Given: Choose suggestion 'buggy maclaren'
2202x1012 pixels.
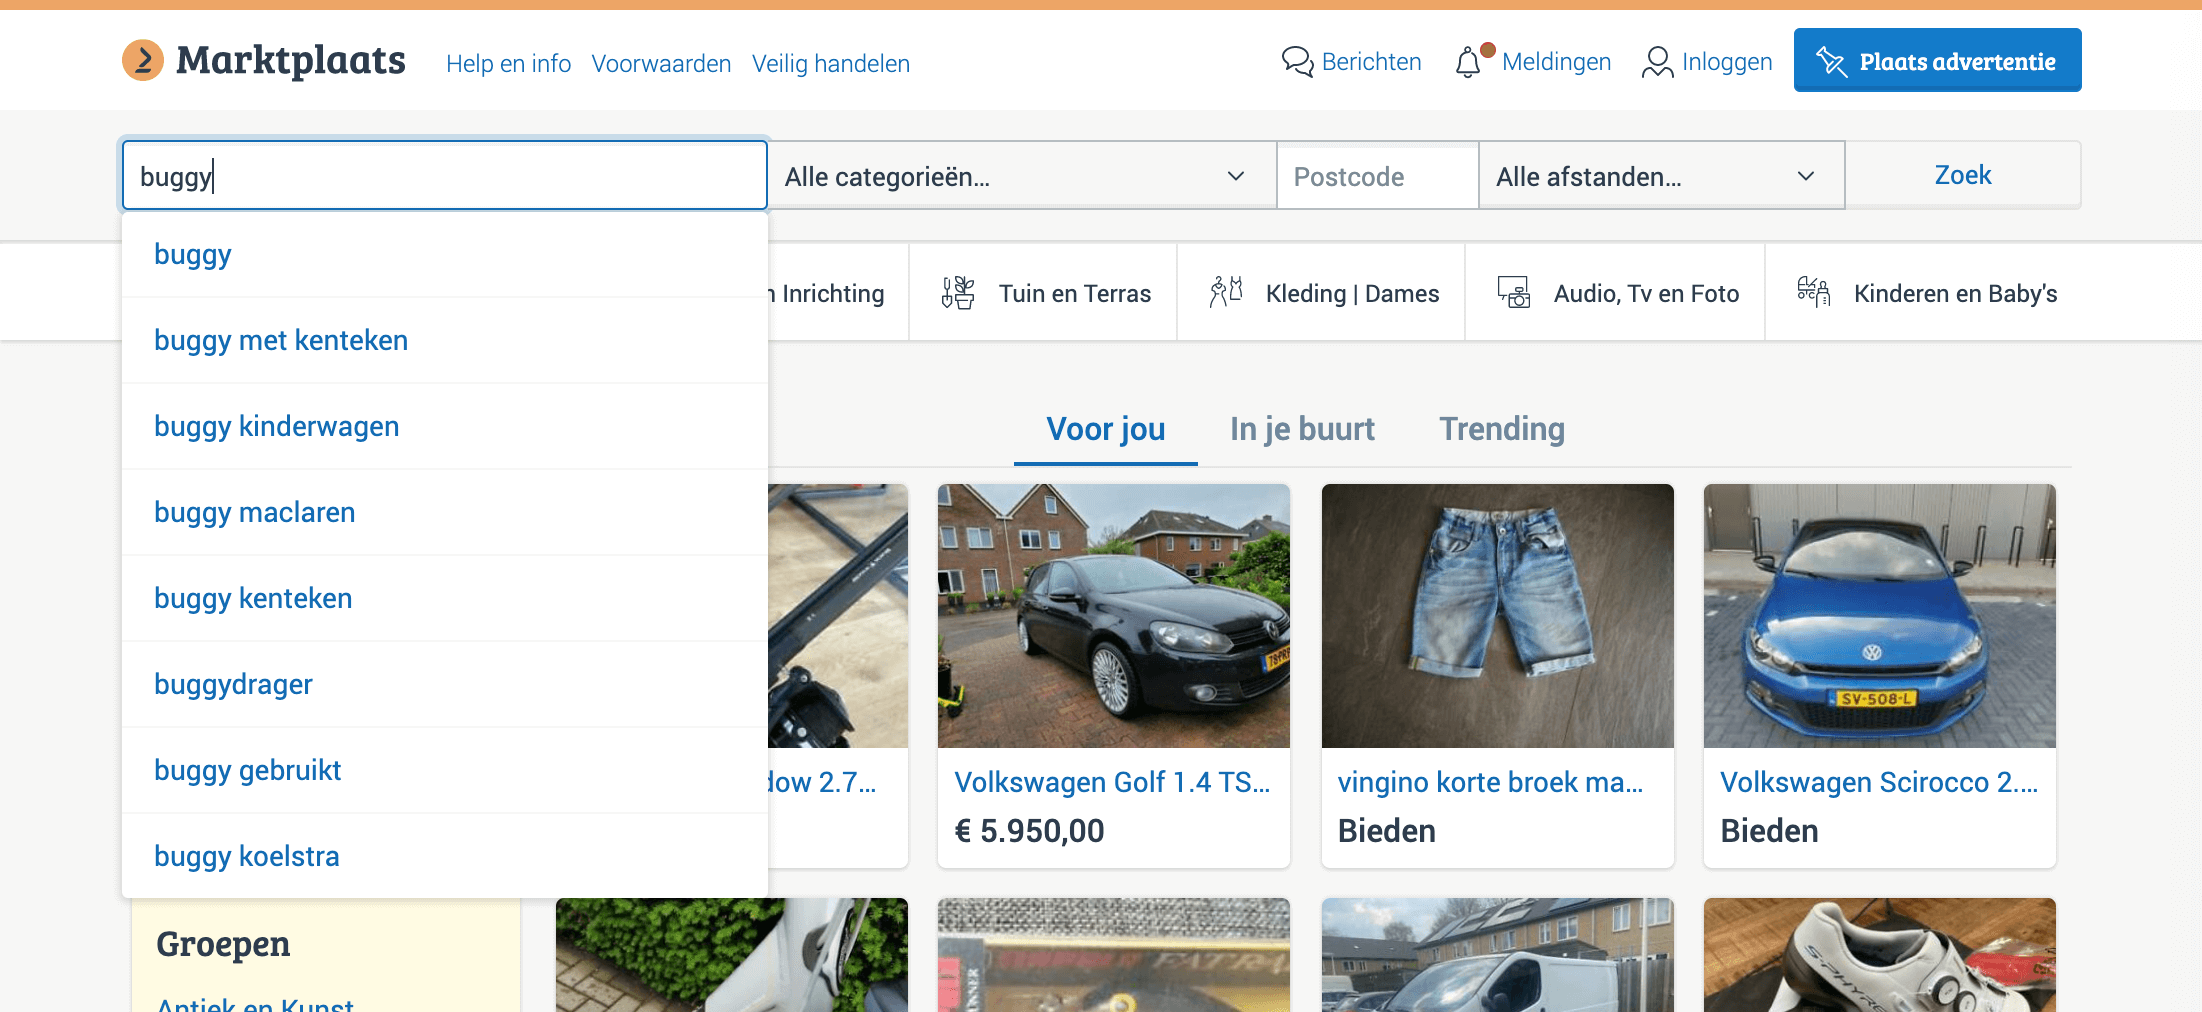Looking at the screenshot, I should (x=445, y=513).
